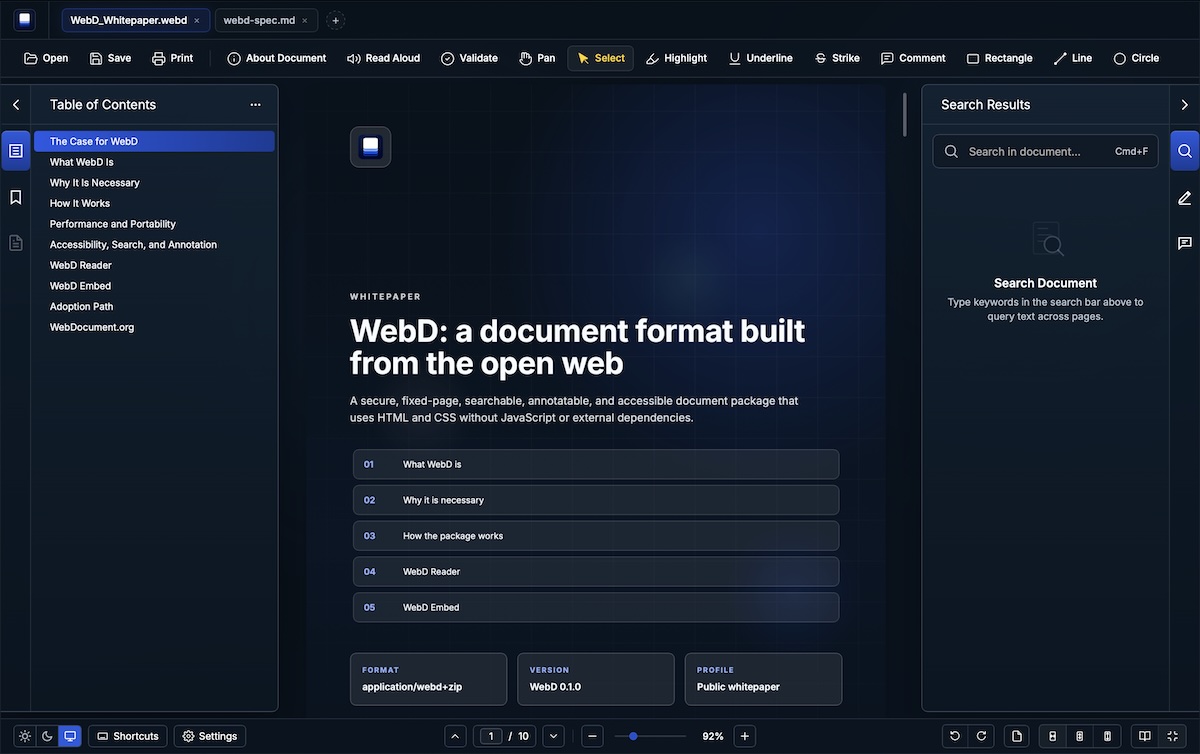Add a Comment annotation
This screenshot has height=754, width=1200.
(913, 58)
